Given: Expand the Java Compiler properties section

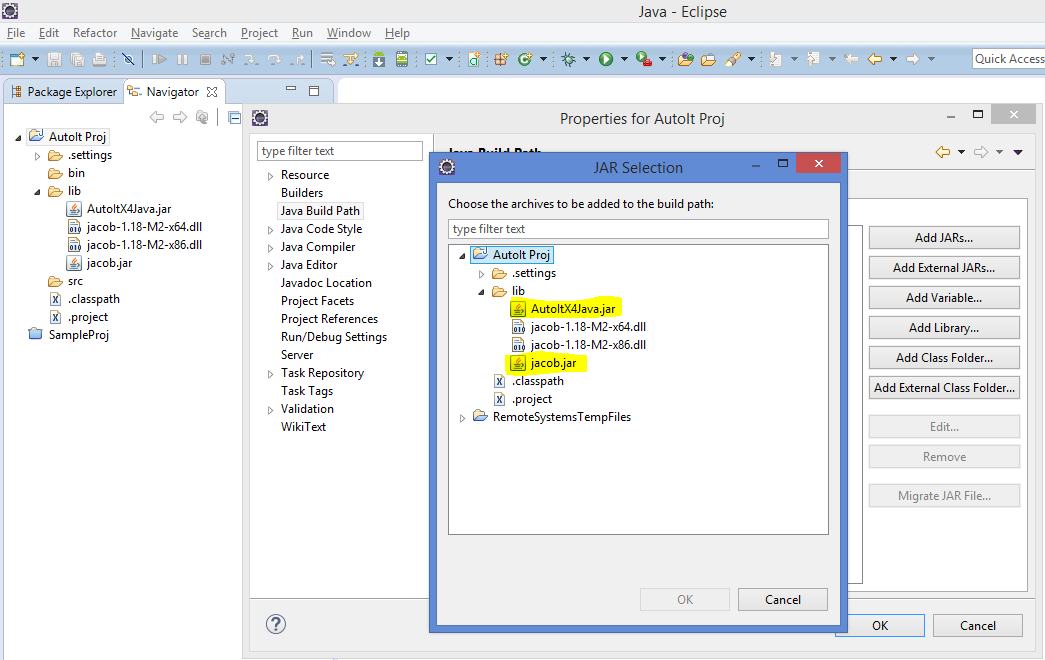Looking at the screenshot, I should 270,246.
